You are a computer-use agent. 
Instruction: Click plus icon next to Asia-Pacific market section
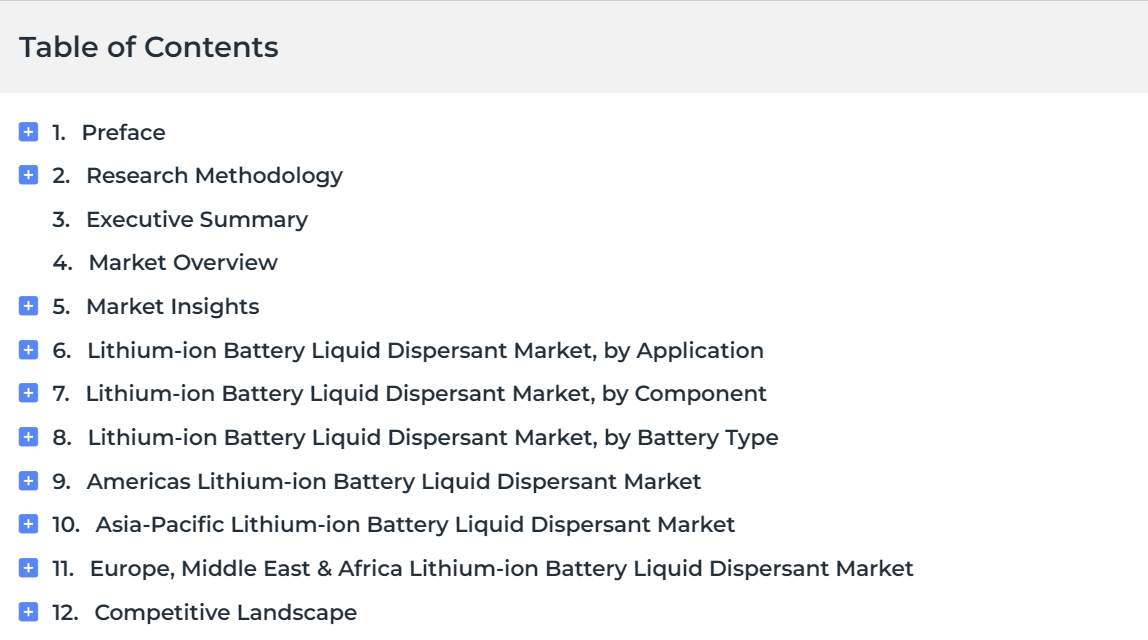pyautogui.click(x=29, y=524)
